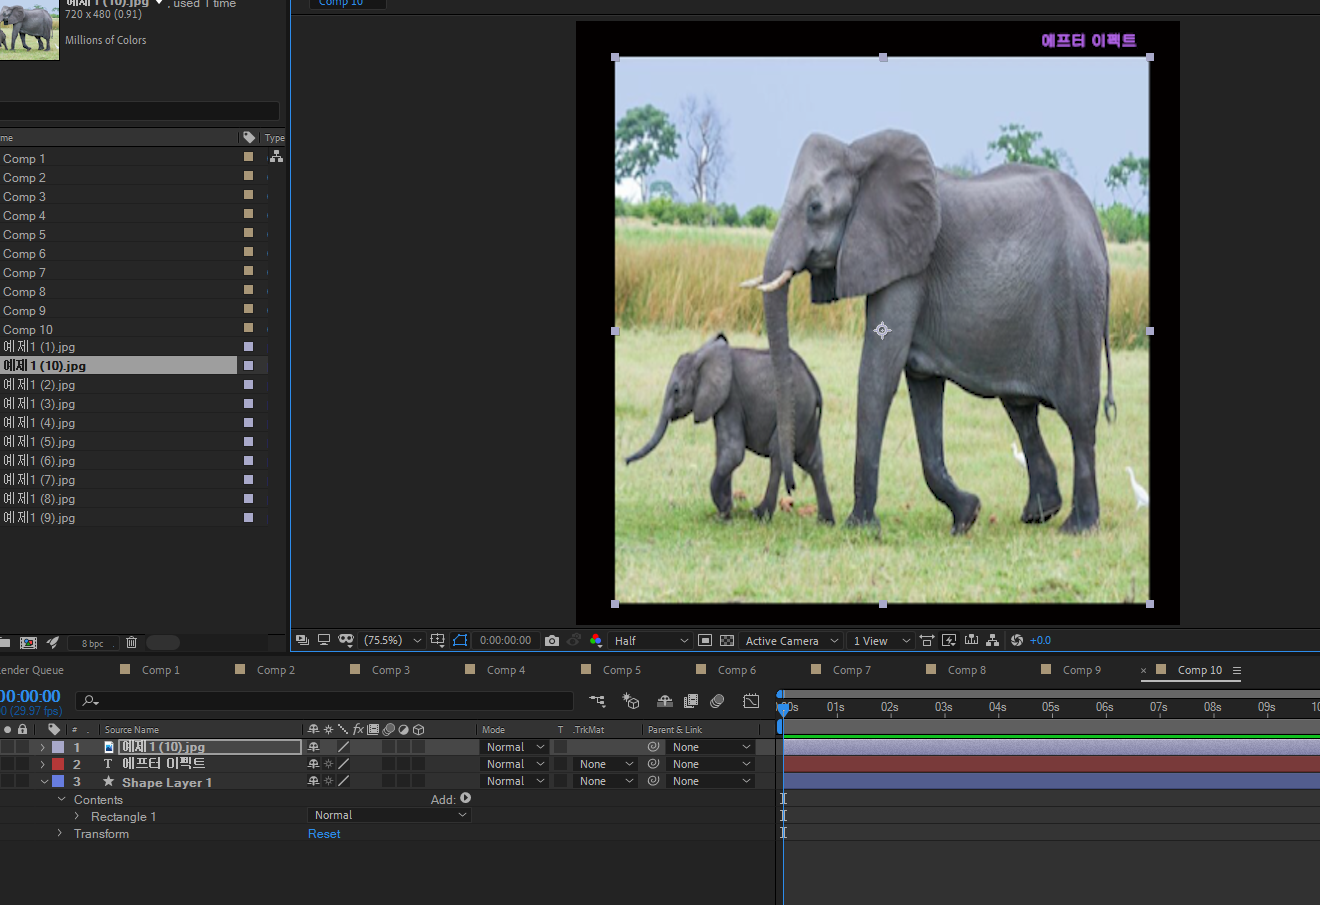This screenshot has height=905, width=1320.
Task: Select Comp 3 in the Project panel
Action: pos(24,197)
